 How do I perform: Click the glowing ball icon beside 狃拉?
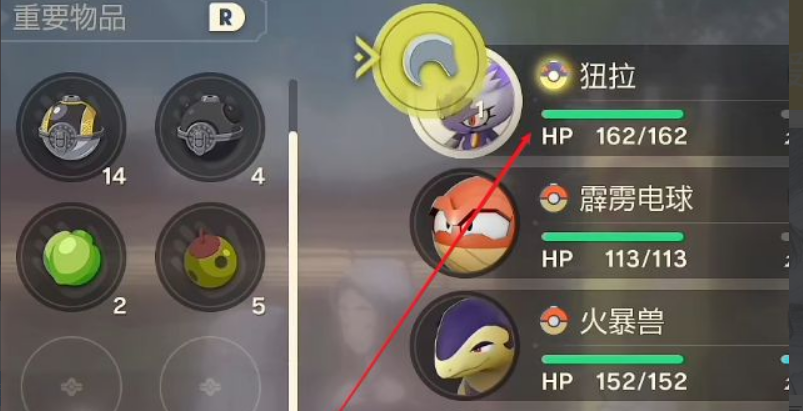555,75
